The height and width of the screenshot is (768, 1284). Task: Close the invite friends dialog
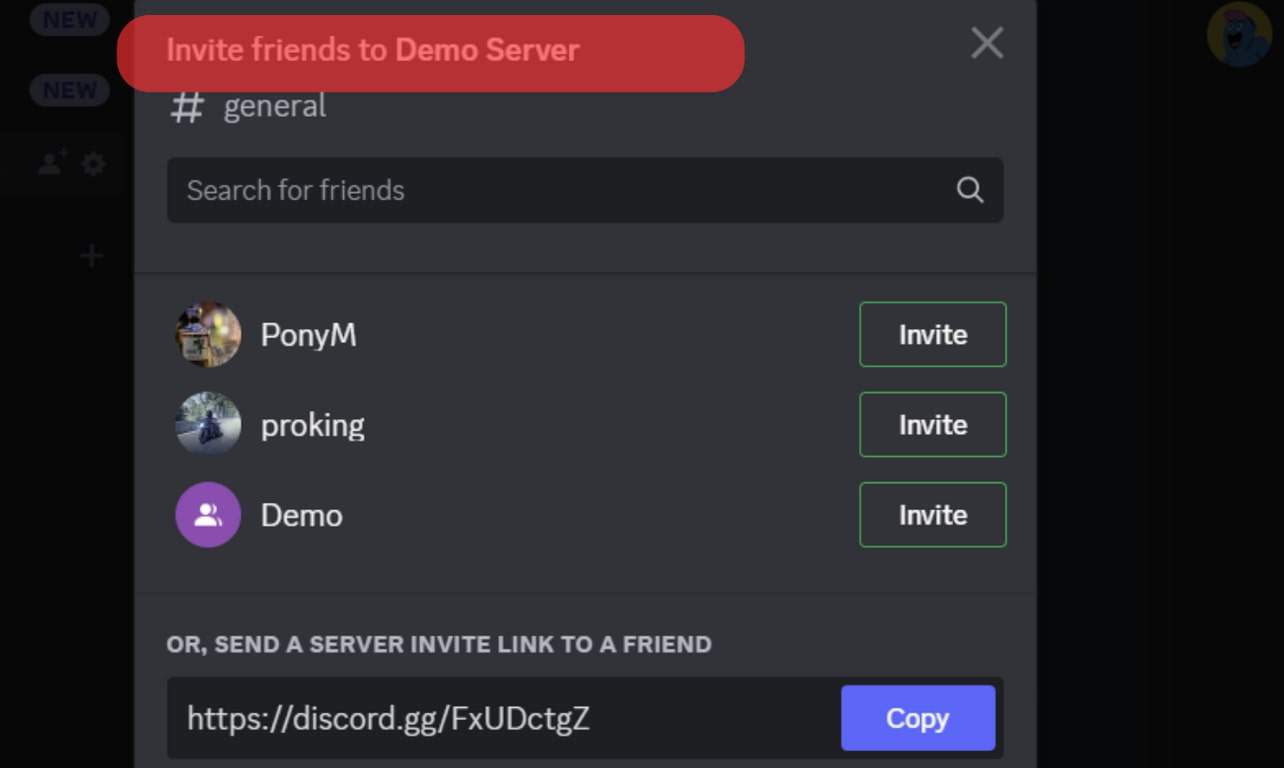pos(987,43)
